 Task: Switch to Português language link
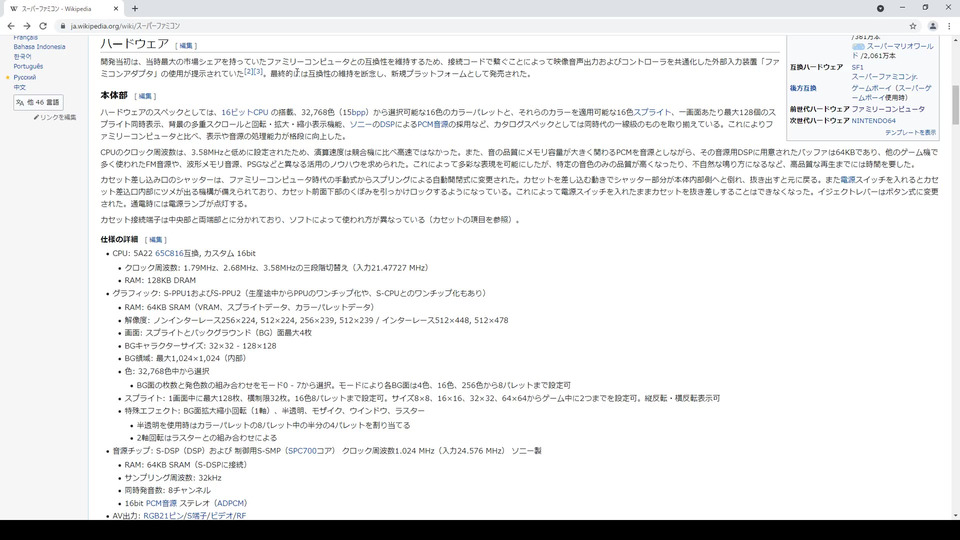coord(28,66)
